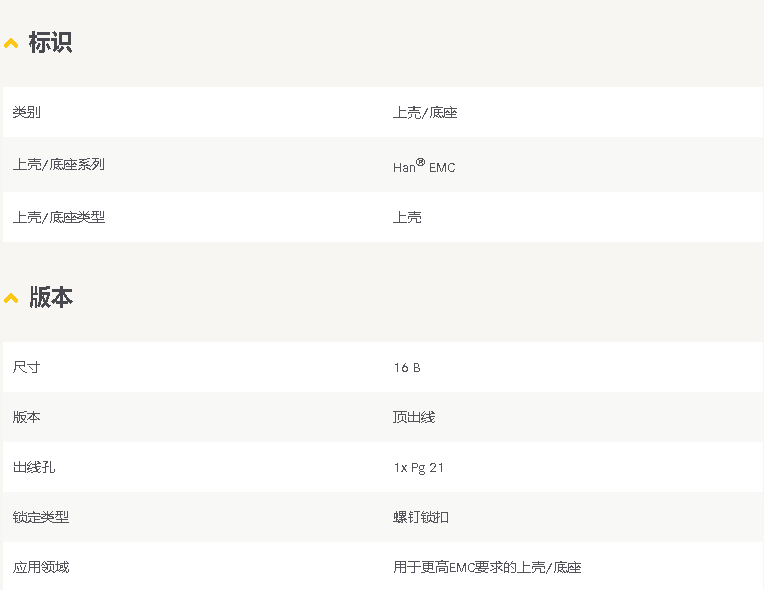Collapse the 版本 section chevron
Screen dimensions: 764x590
[11, 298]
